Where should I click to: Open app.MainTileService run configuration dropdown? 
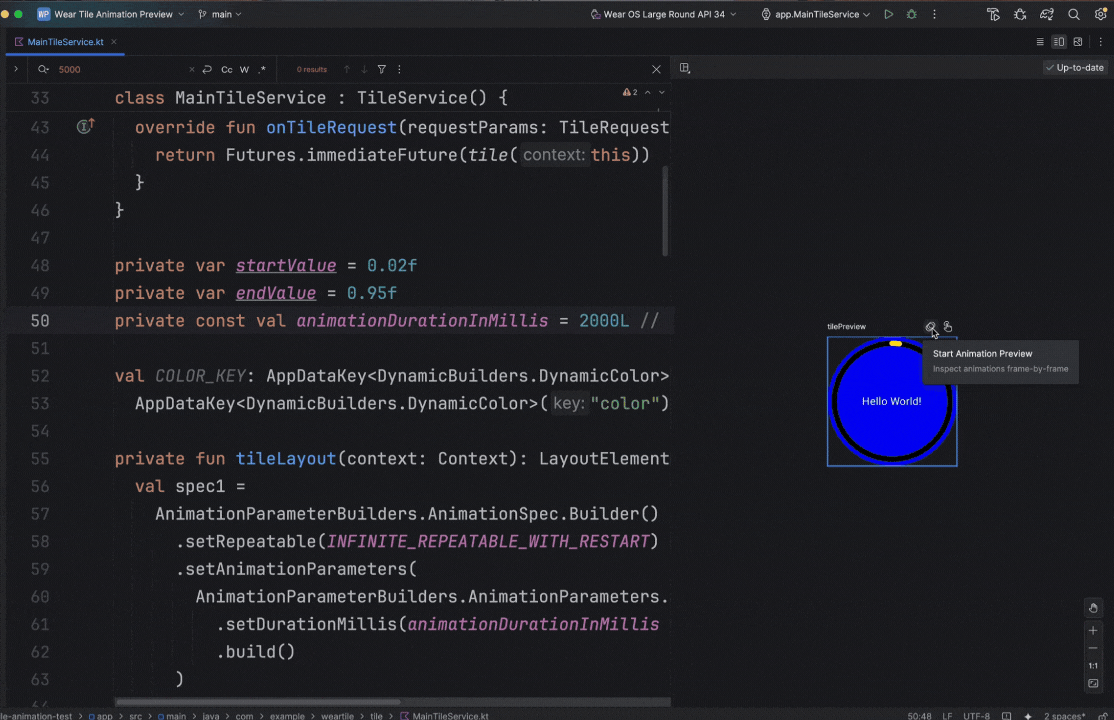point(816,14)
